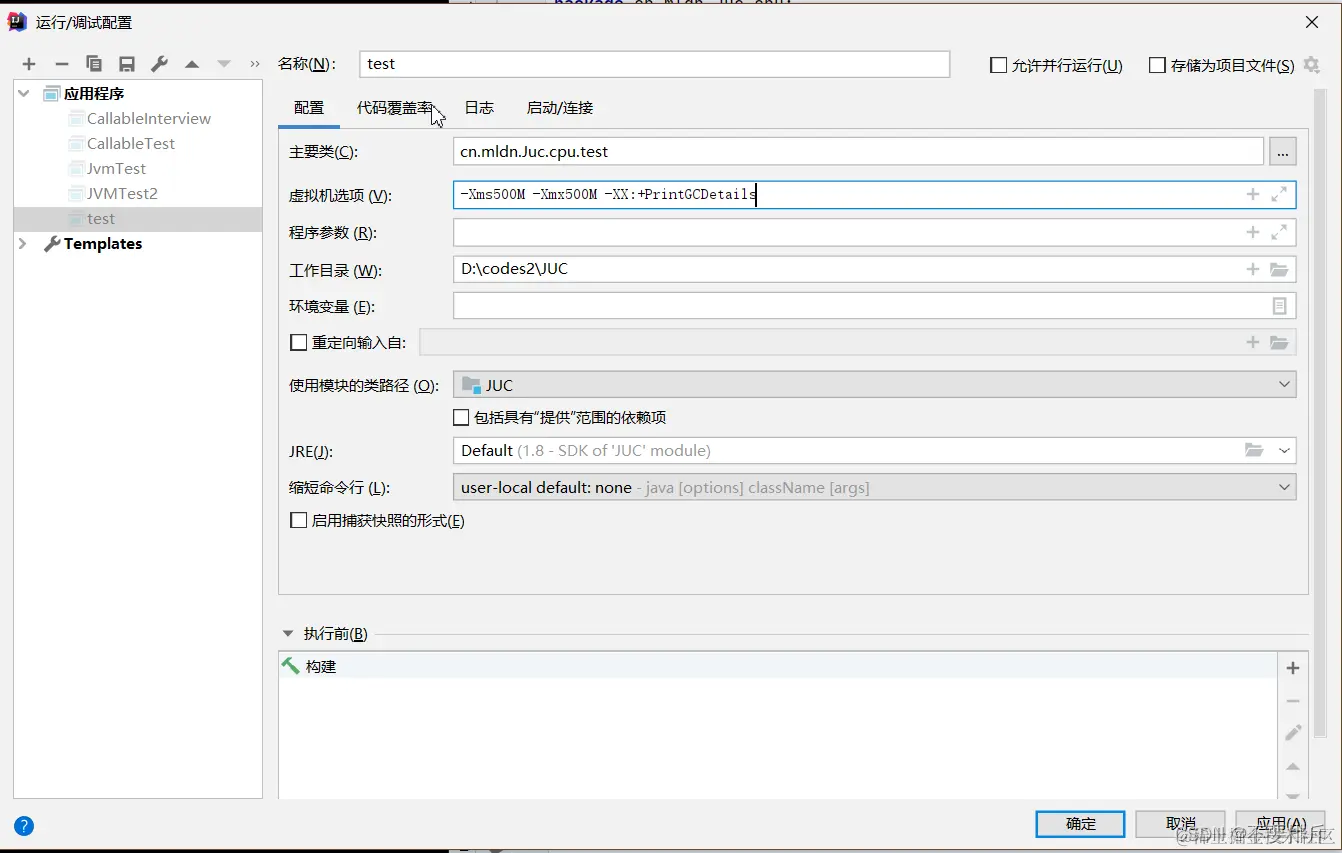Click the apply button

click(1281, 823)
